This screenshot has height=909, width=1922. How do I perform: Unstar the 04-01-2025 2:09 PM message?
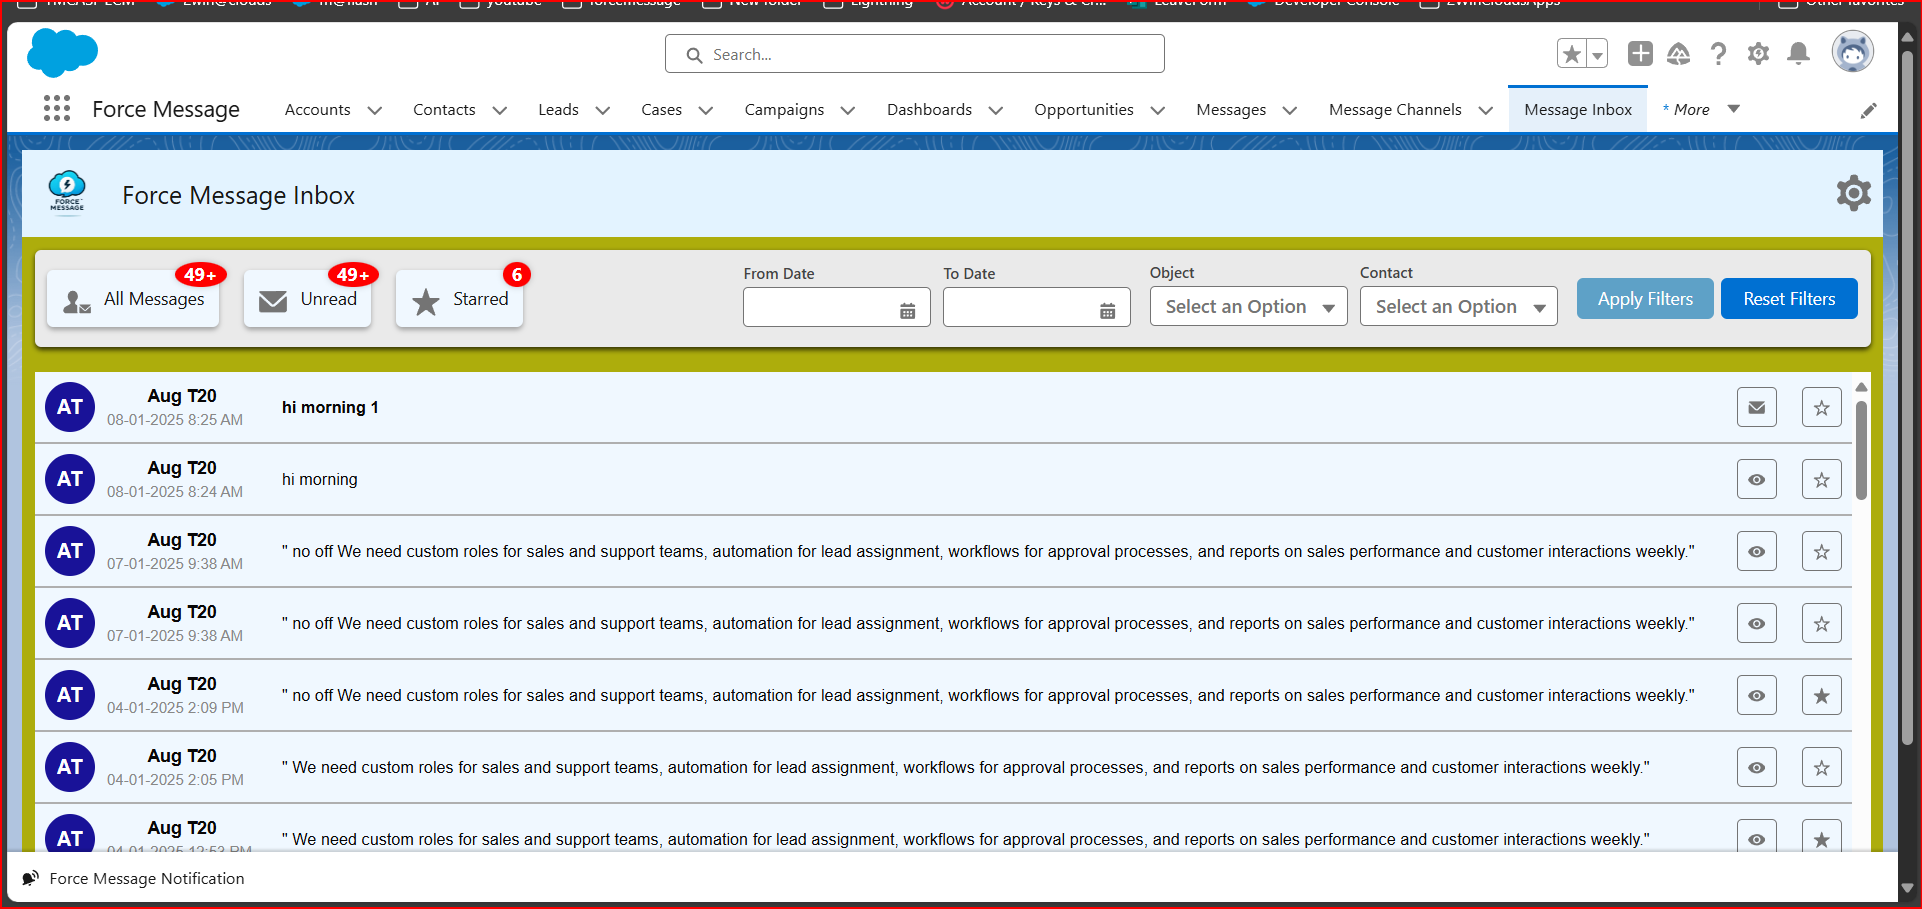coord(1821,696)
